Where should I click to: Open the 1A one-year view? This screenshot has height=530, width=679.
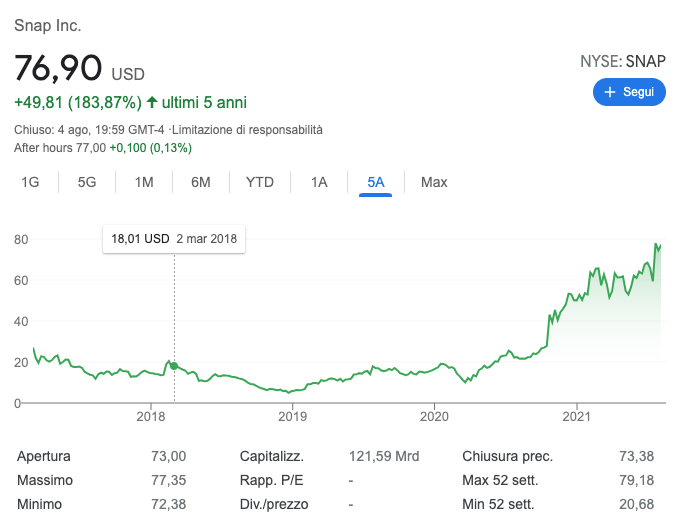tap(319, 182)
